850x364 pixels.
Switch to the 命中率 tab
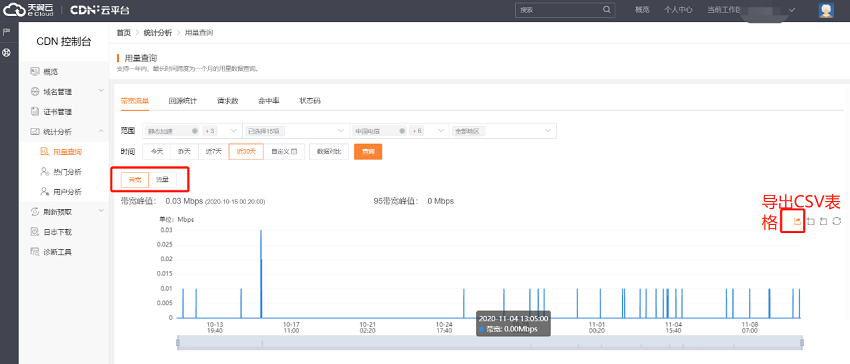pyautogui.click(x=269, y=101)
